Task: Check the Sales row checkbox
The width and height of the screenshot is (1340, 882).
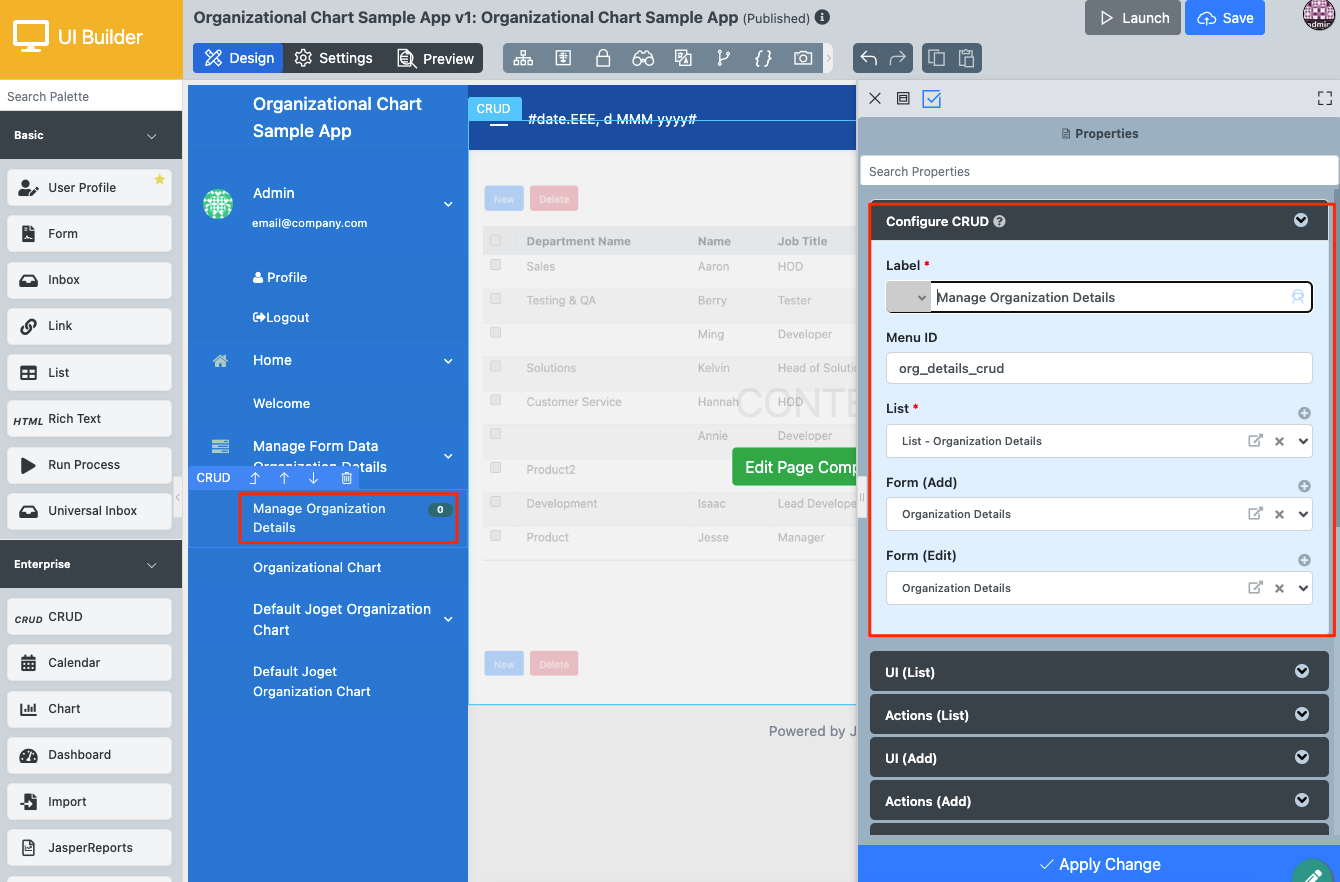Action: [496, 266]
